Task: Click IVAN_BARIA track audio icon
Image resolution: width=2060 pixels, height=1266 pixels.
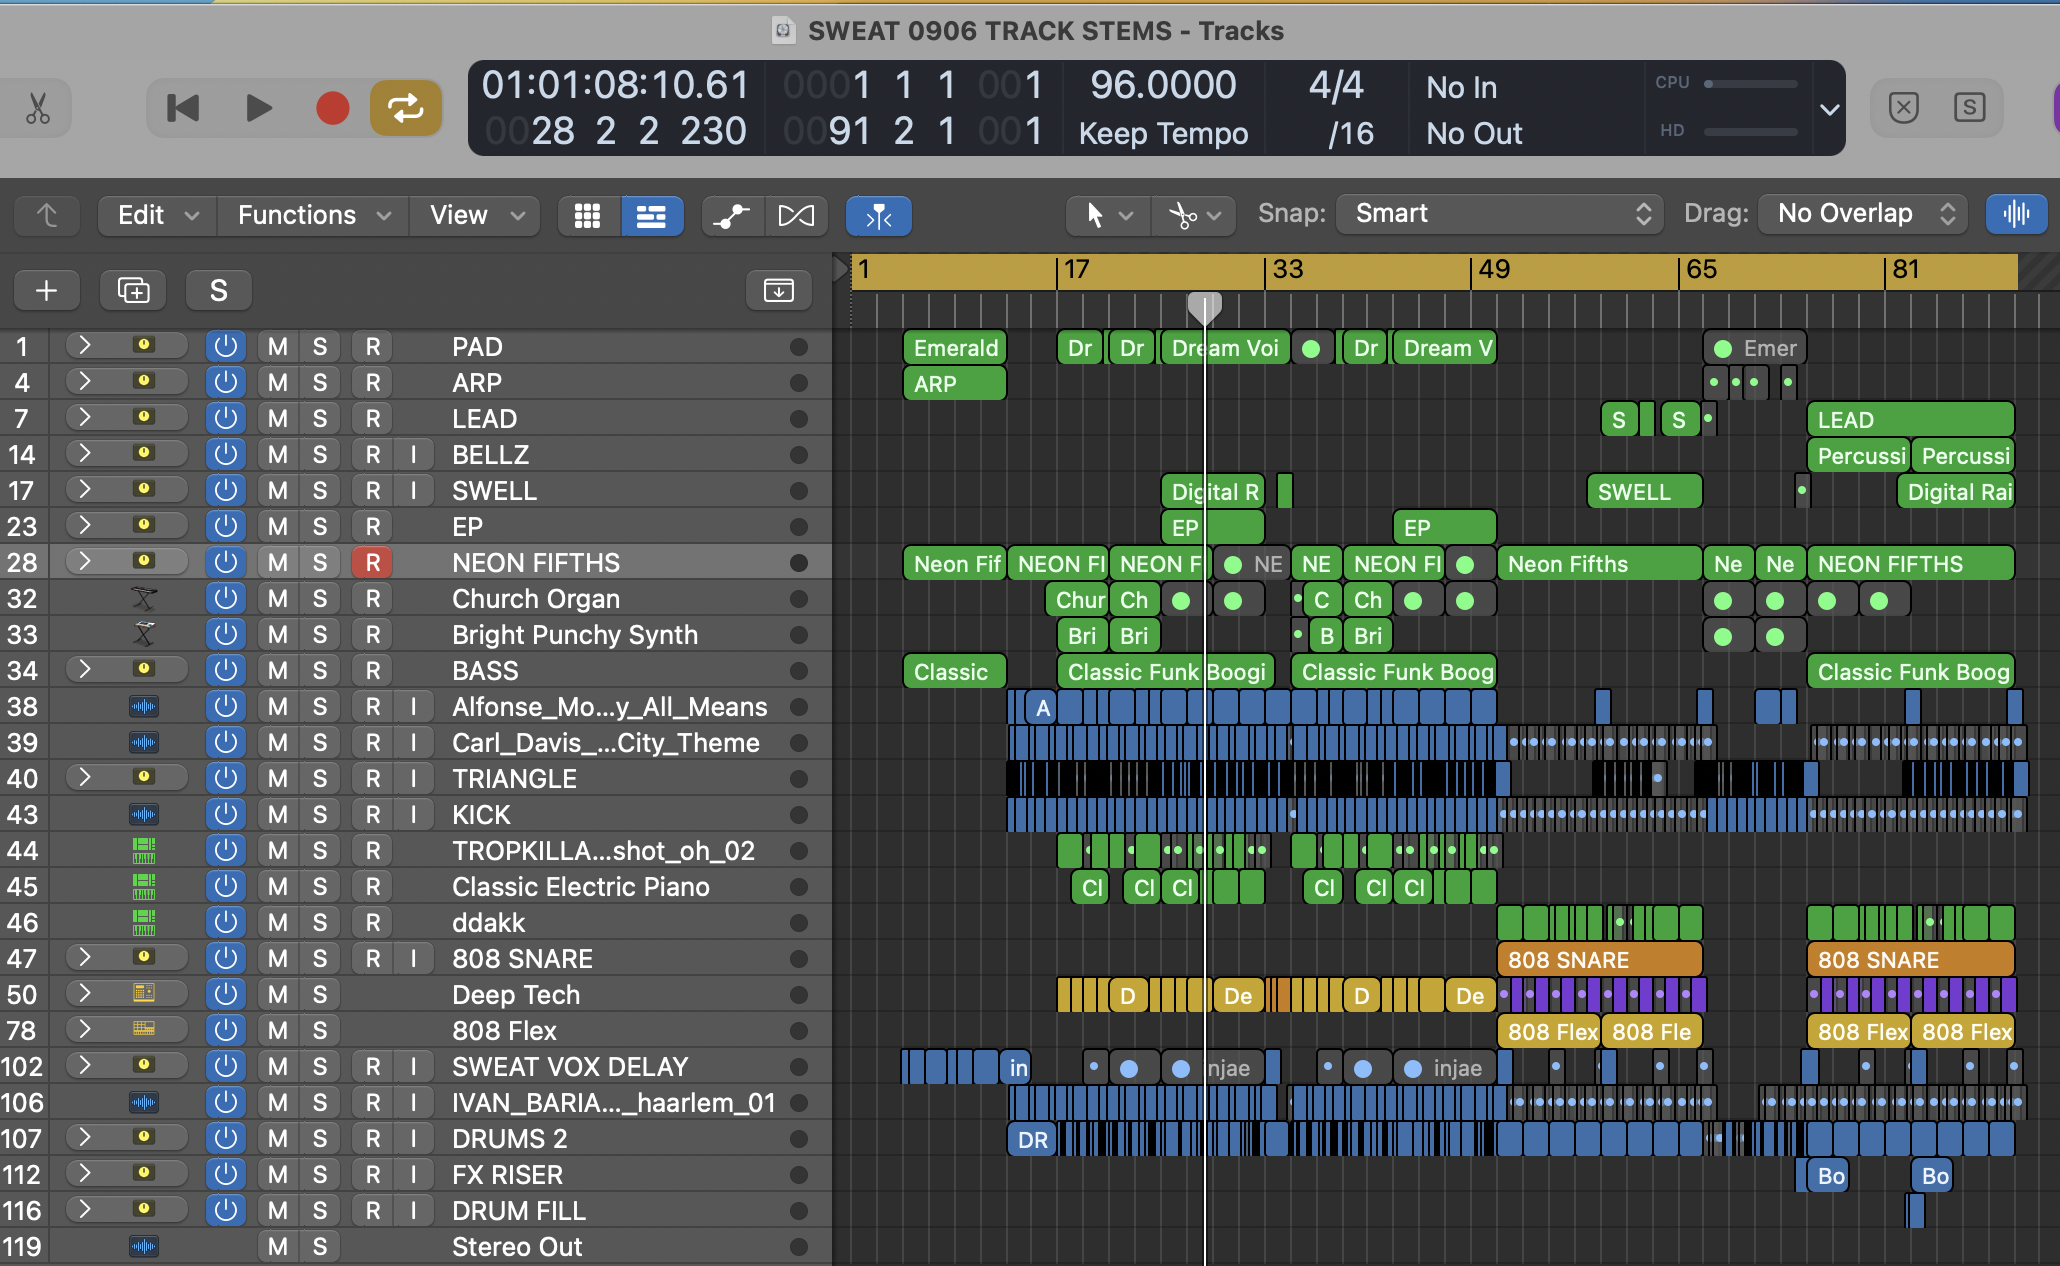Action: point(144,1102)
